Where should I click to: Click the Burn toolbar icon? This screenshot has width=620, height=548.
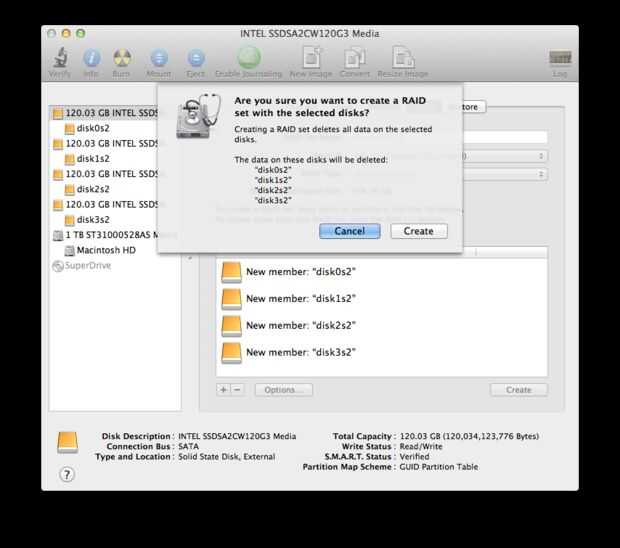(122, 62)
